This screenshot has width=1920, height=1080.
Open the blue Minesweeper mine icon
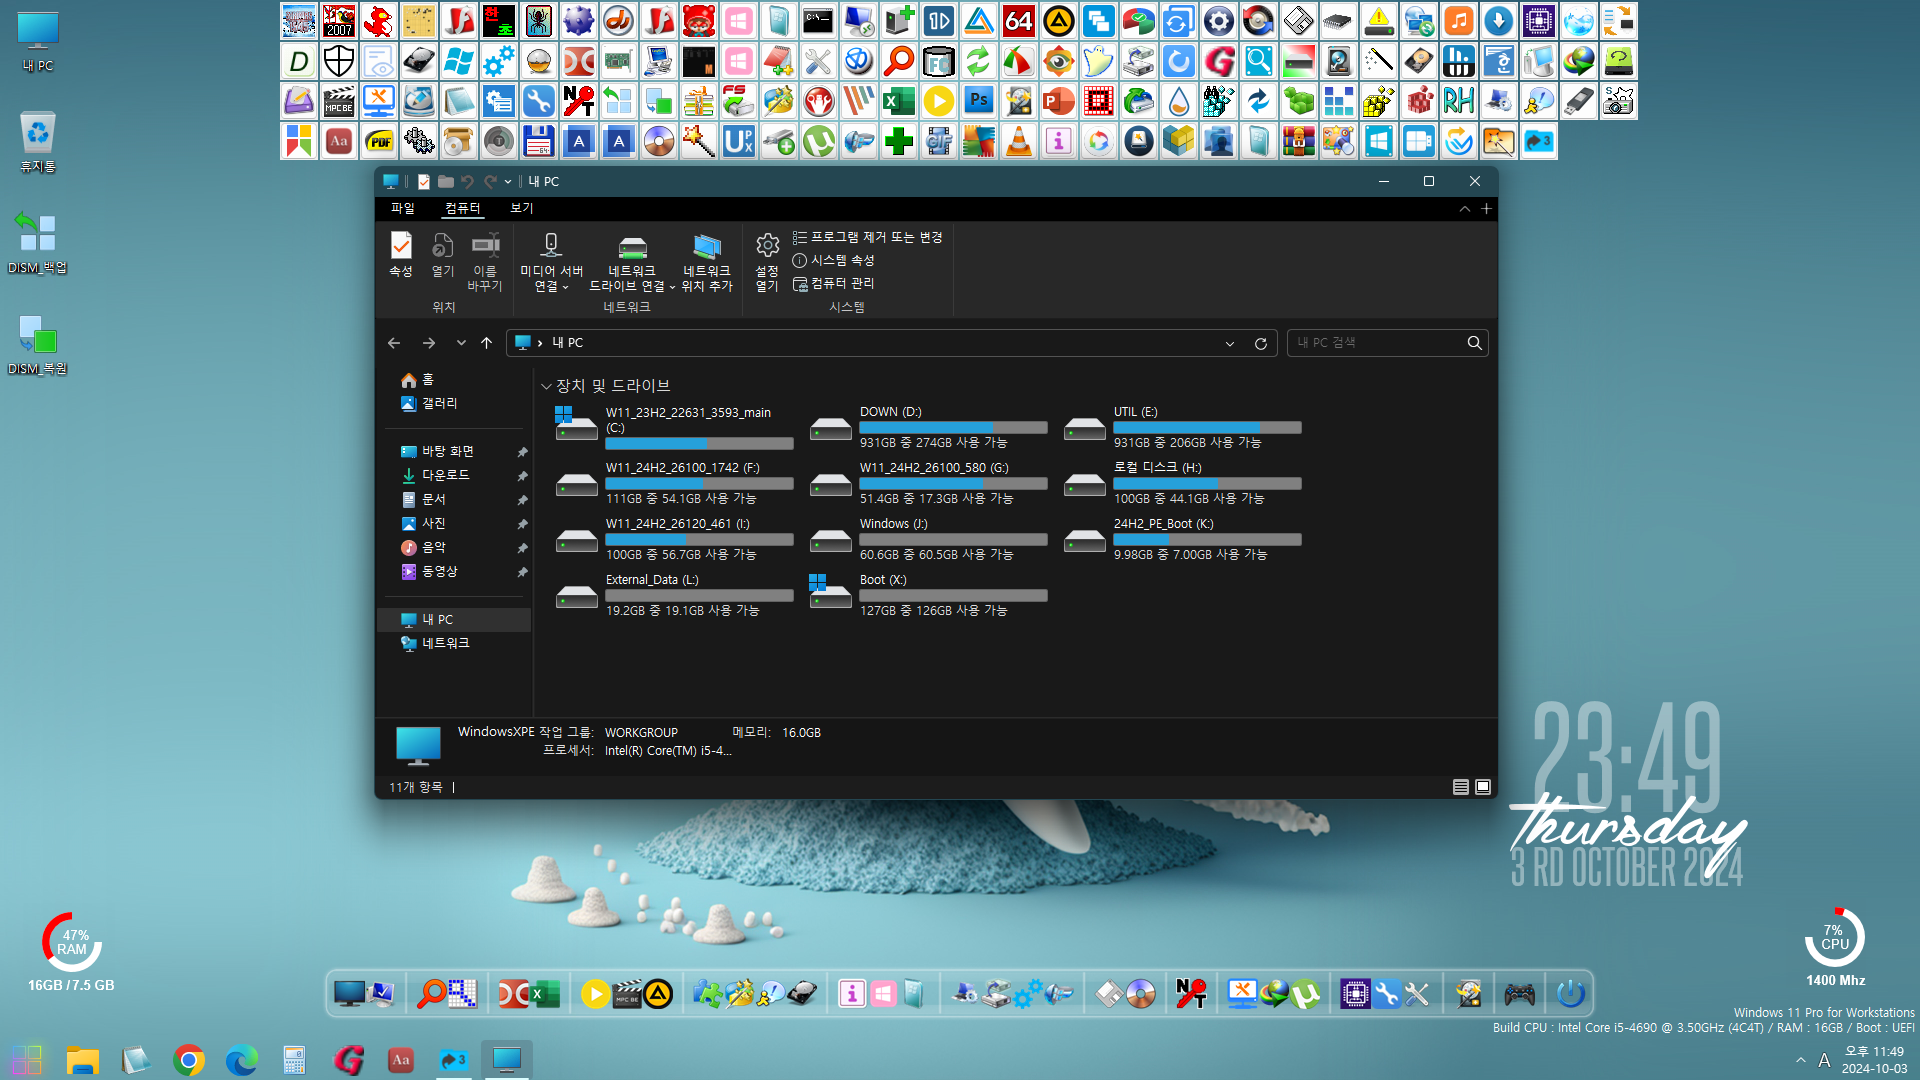click(x=578, y=21)
